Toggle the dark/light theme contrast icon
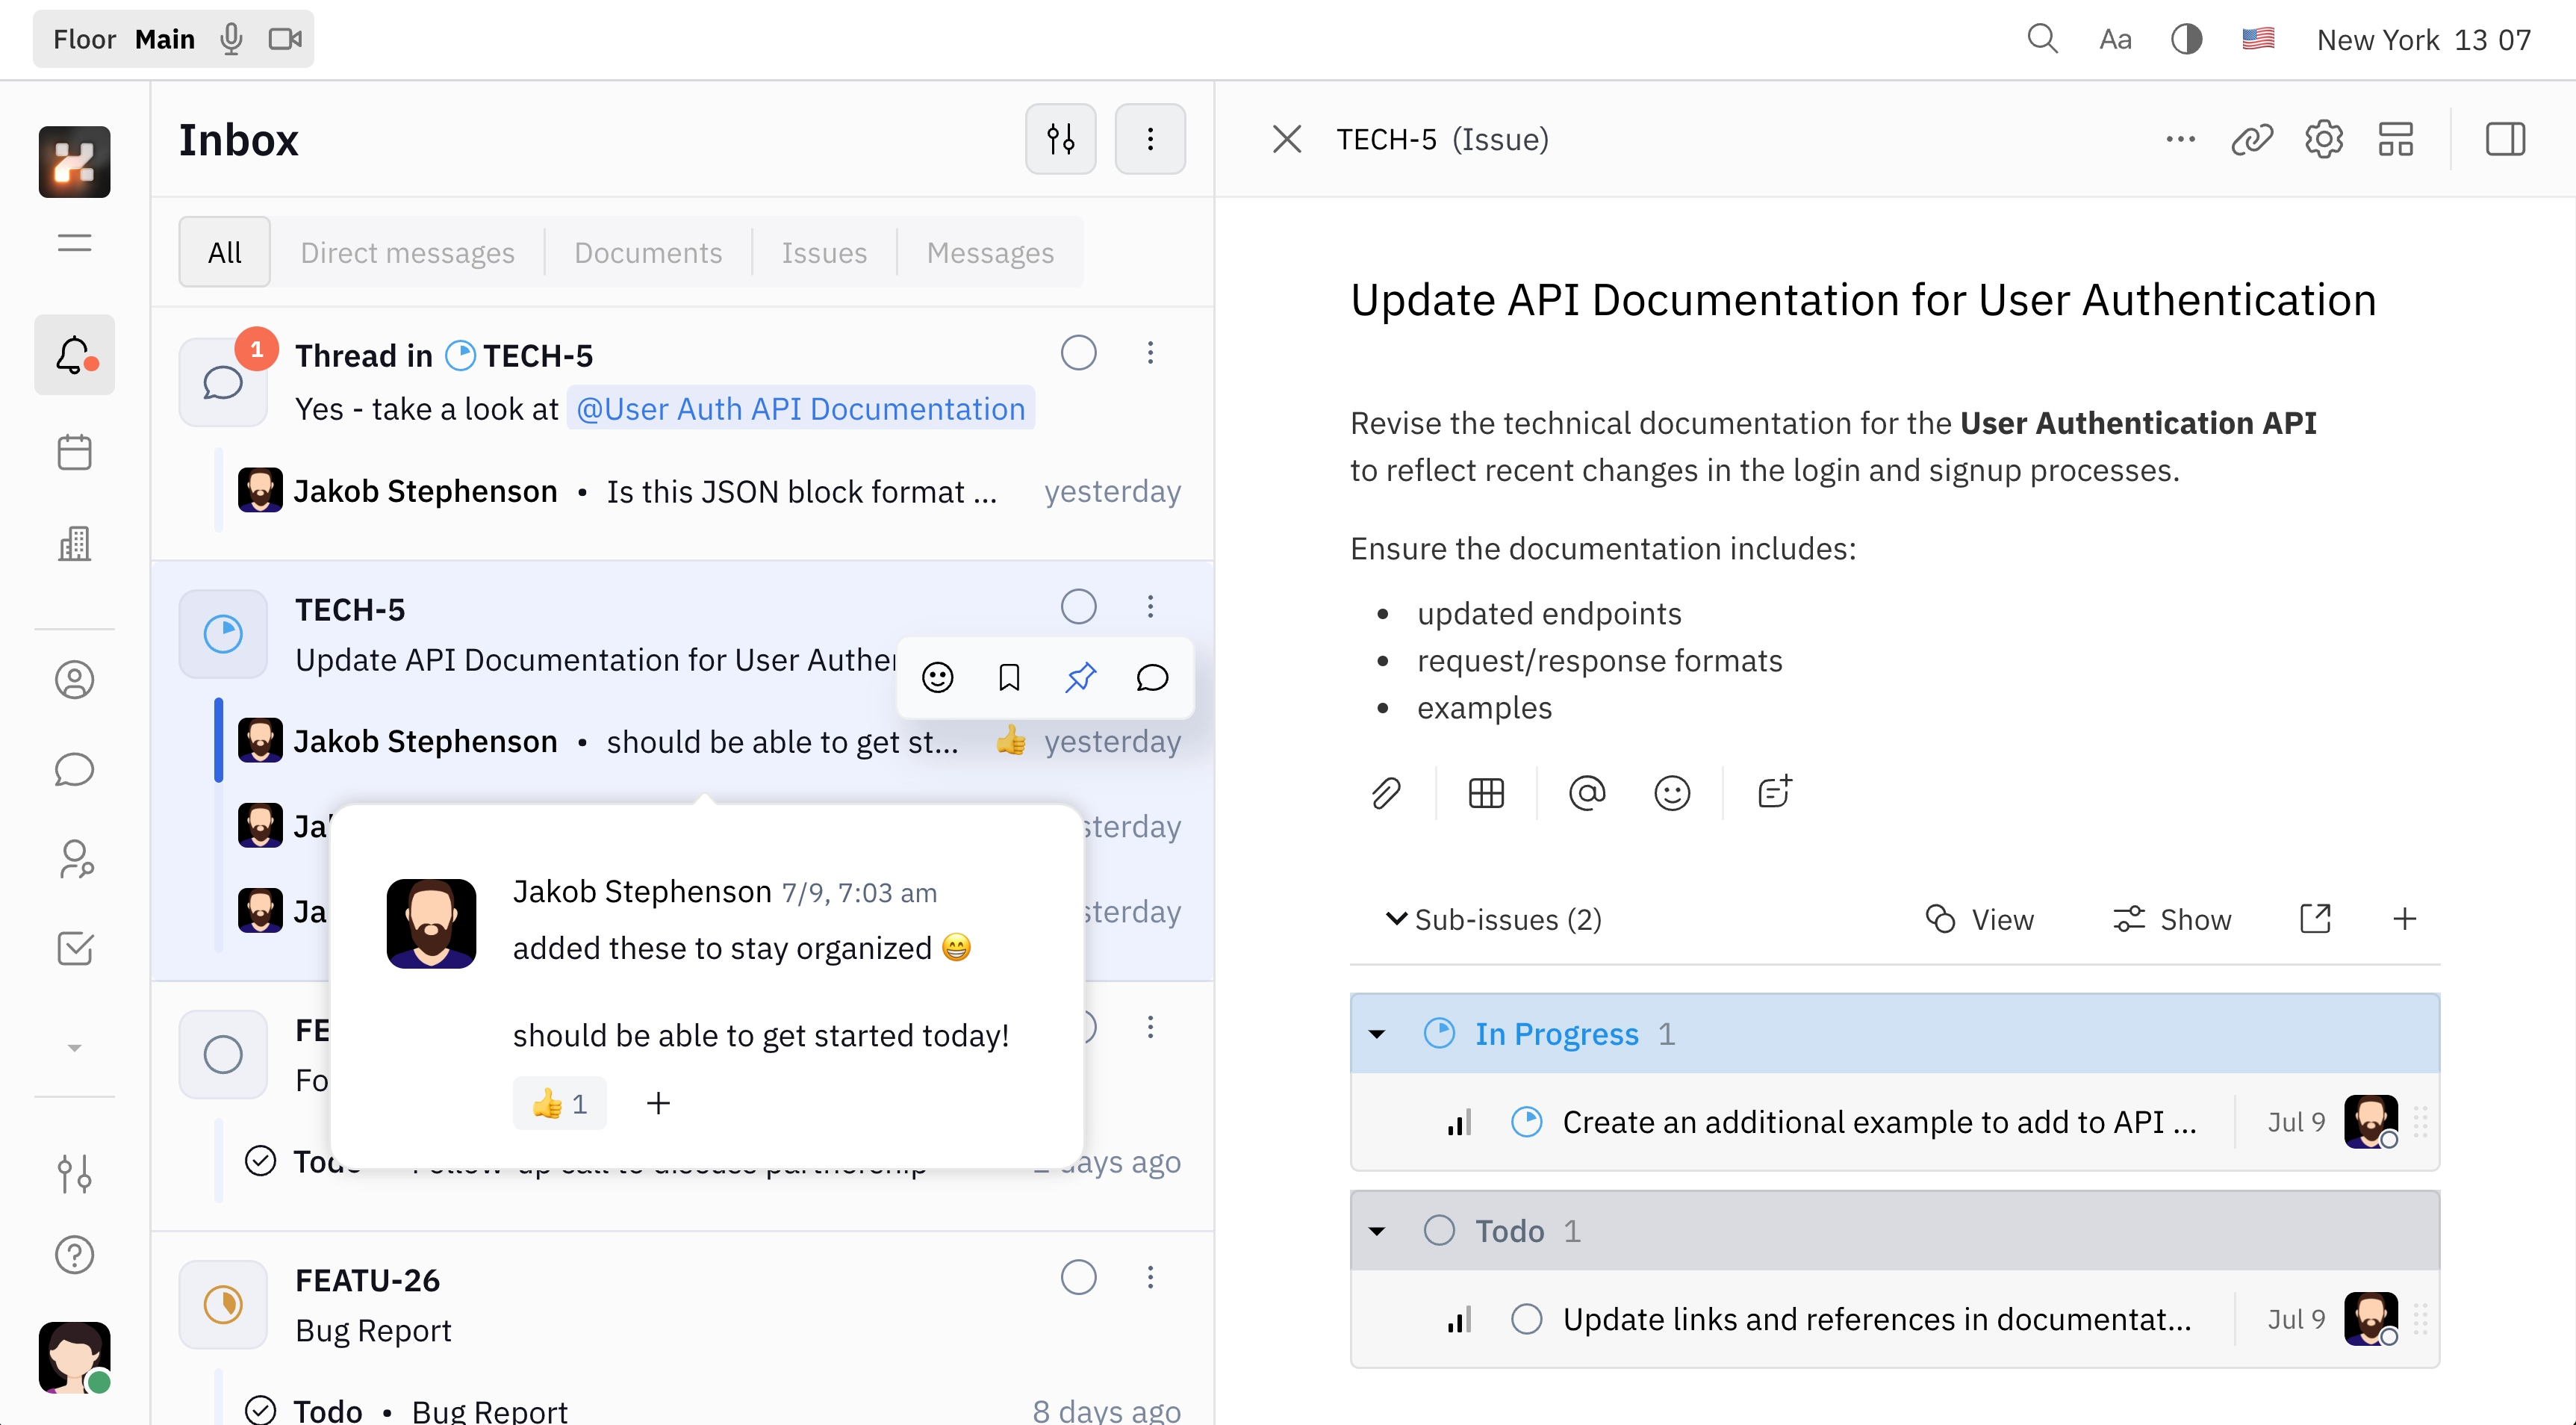 point(2186,39)
